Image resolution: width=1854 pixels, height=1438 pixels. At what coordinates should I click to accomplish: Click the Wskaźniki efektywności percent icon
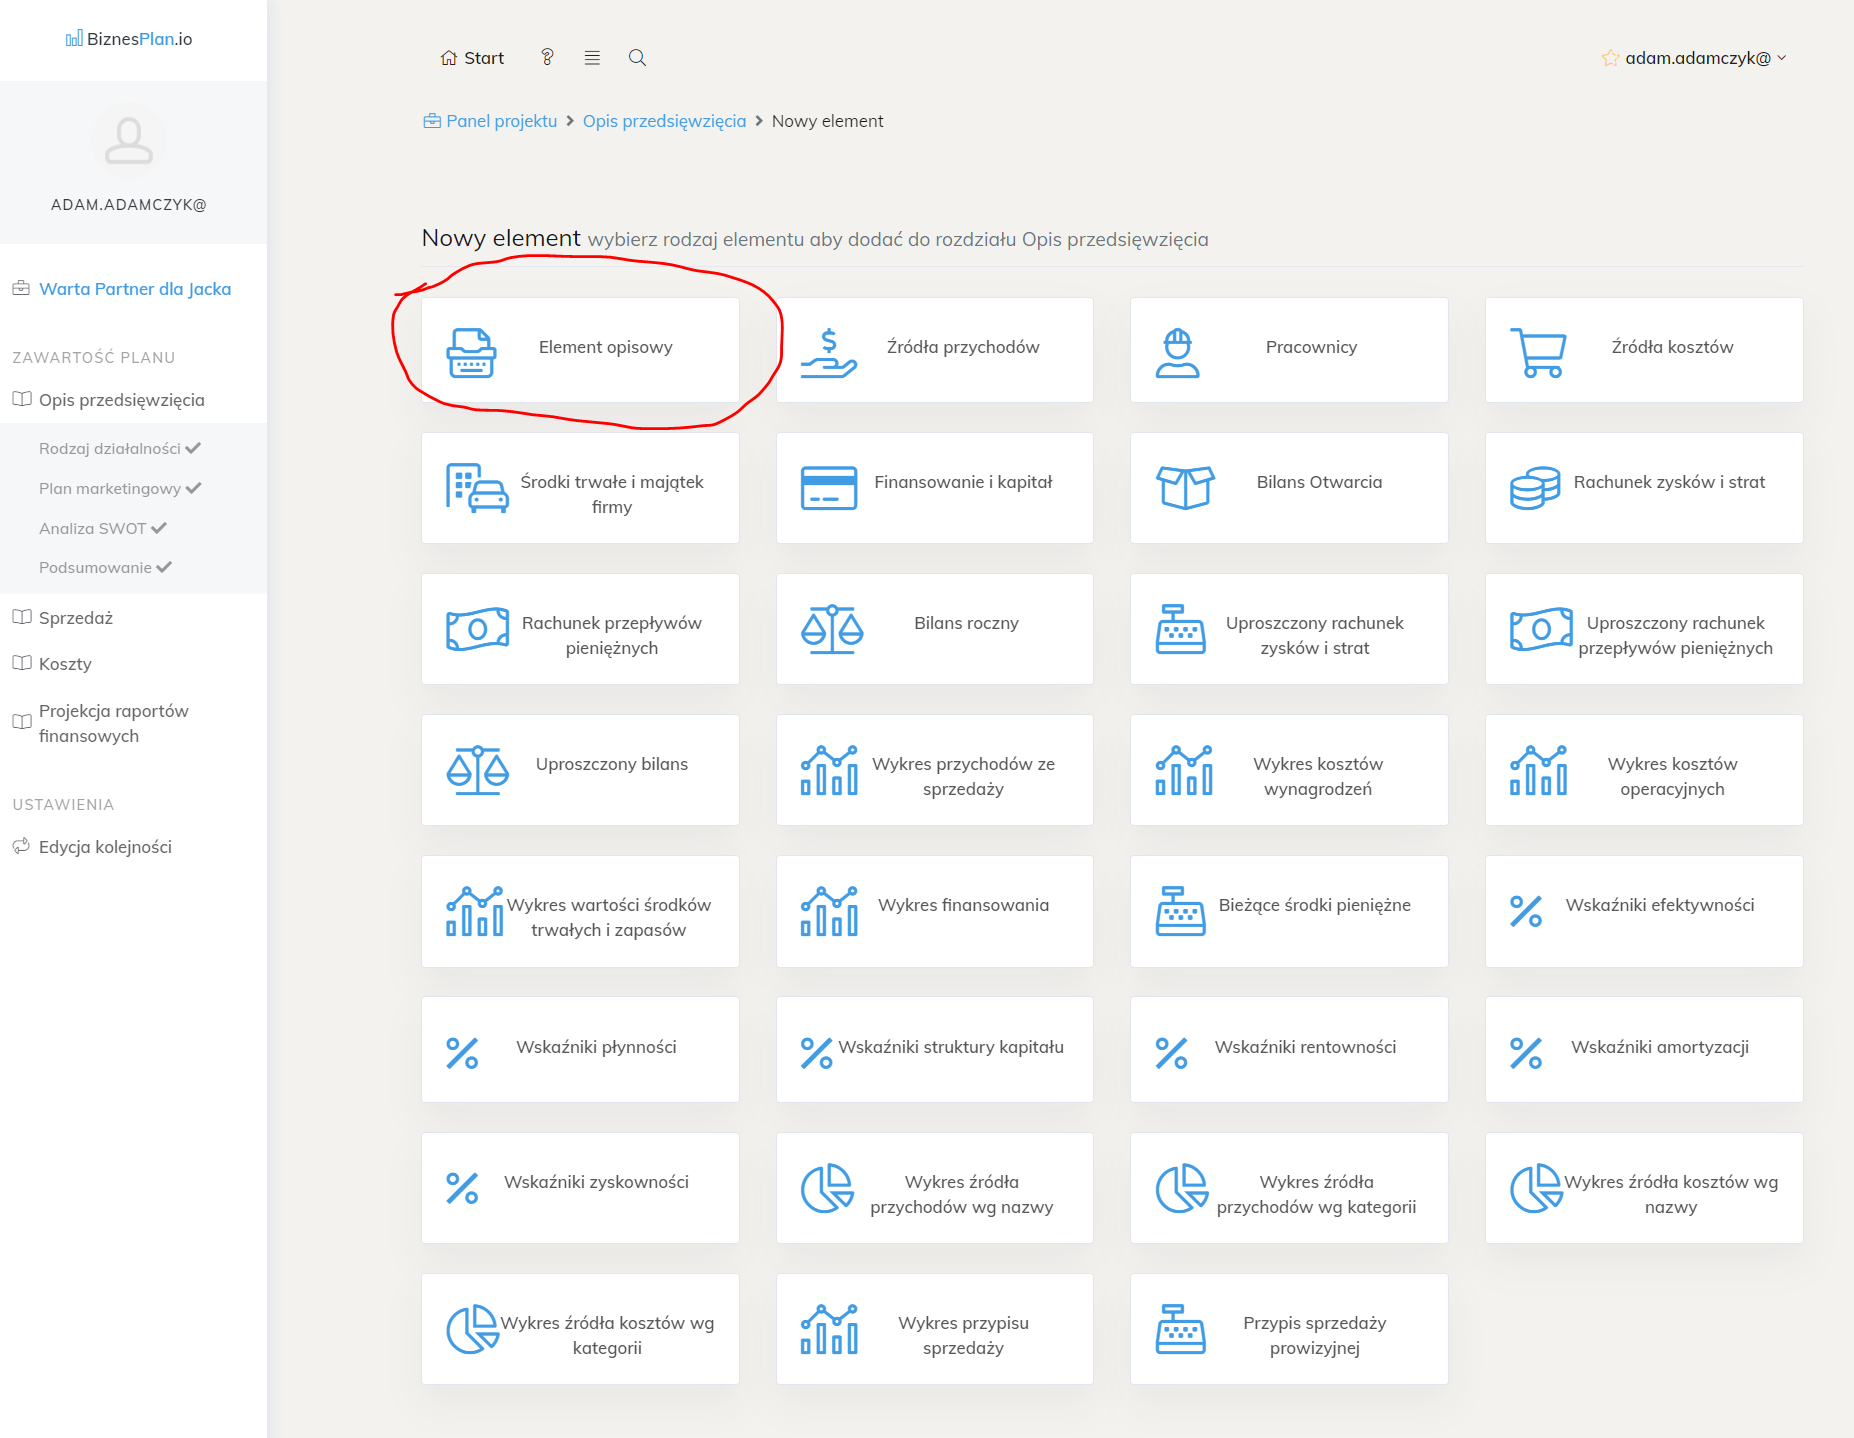click(x=1526, y=911)
